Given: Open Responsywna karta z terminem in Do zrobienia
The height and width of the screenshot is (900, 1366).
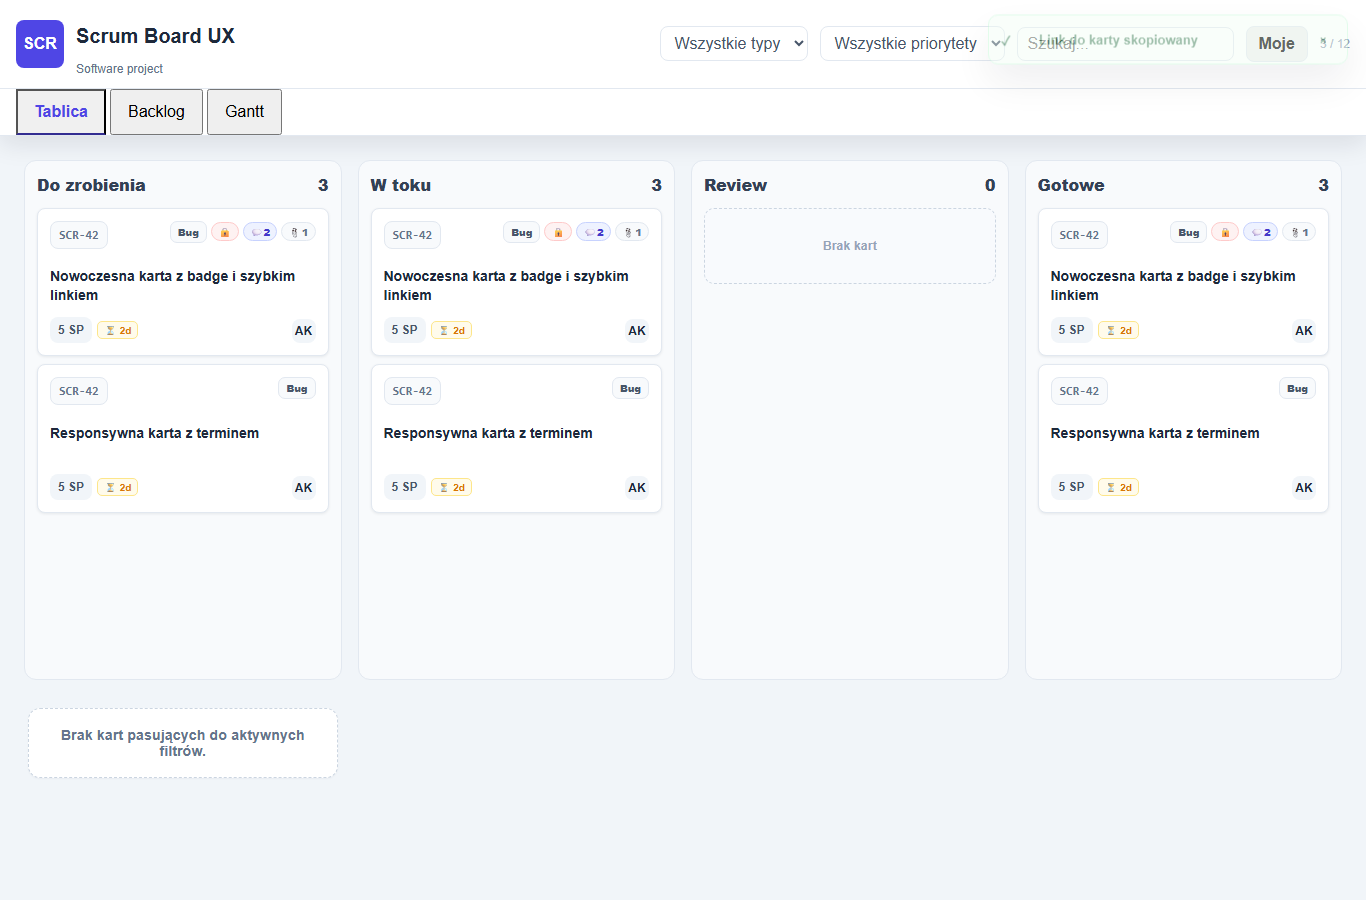Looking at the screenshot, I should (x=155, y=433).
